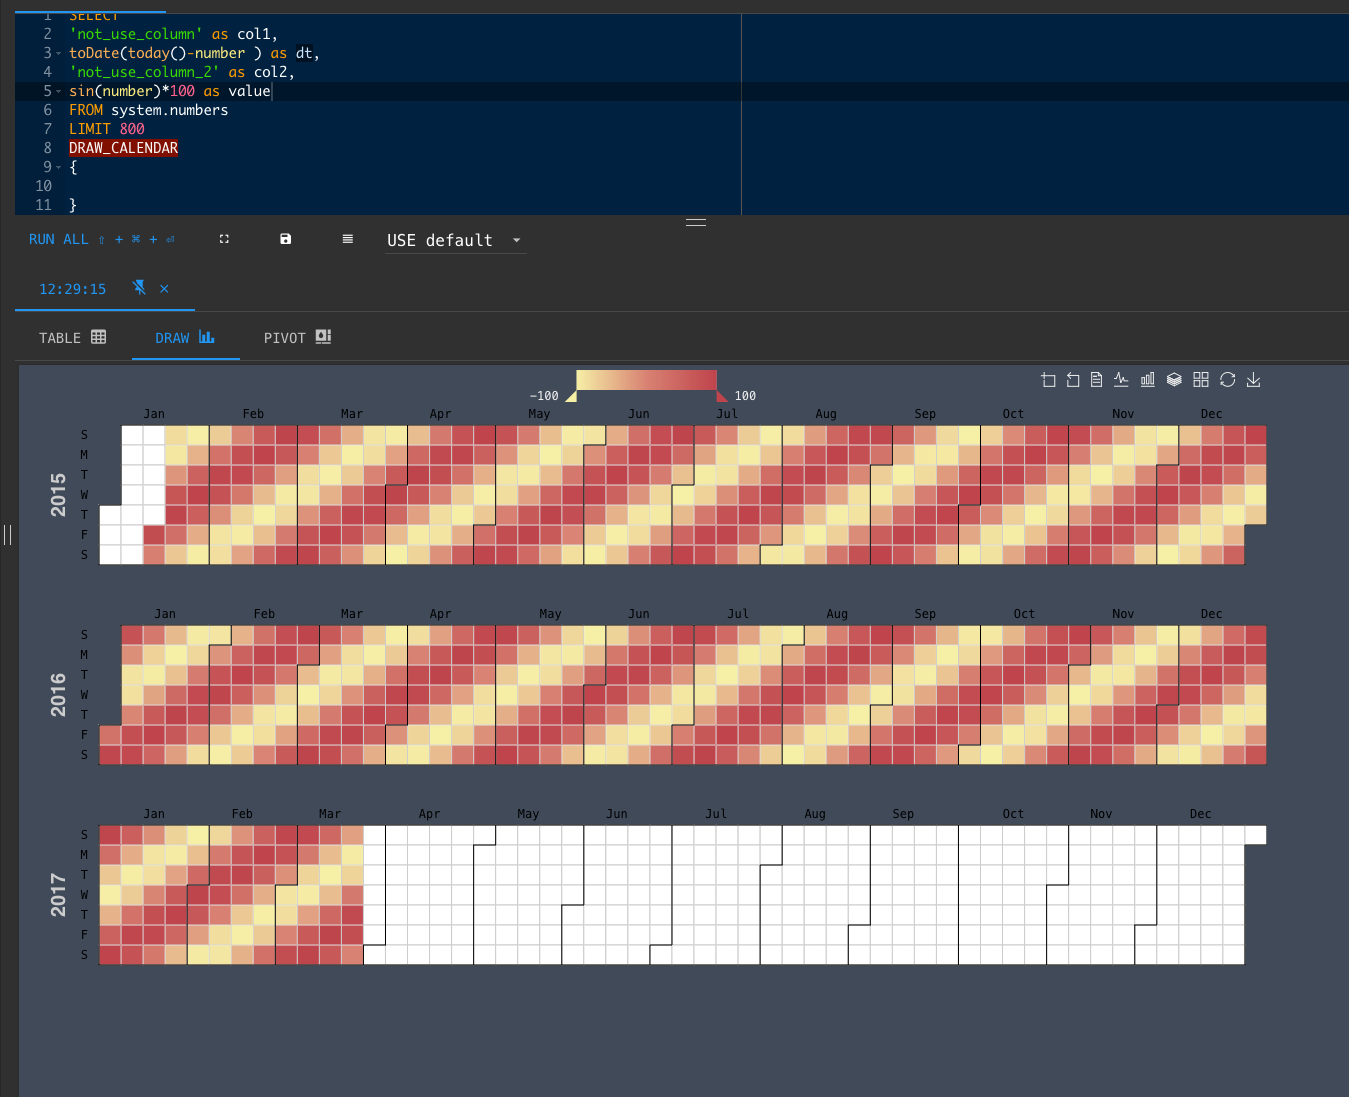Viewport: 1349px width, 1097px height.
Task: Click the area zoom tool icon
Action: [1048, 380]
